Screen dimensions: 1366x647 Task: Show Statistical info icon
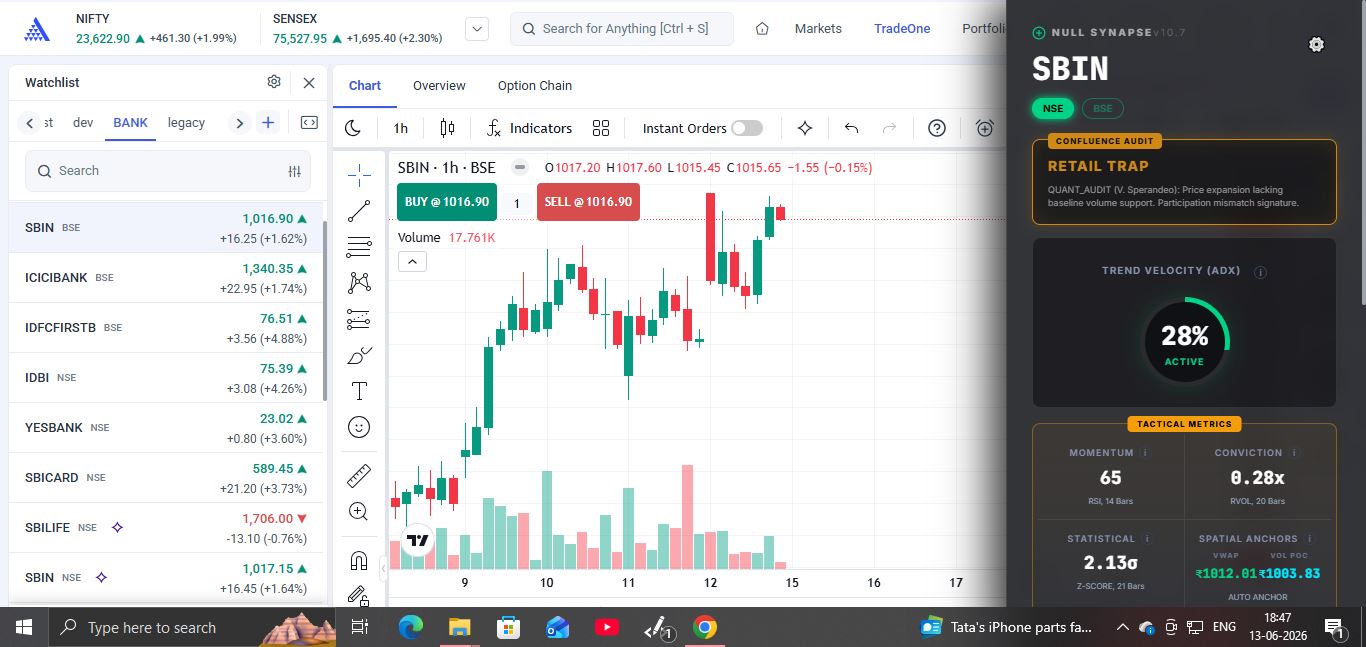pos(1147,539)
